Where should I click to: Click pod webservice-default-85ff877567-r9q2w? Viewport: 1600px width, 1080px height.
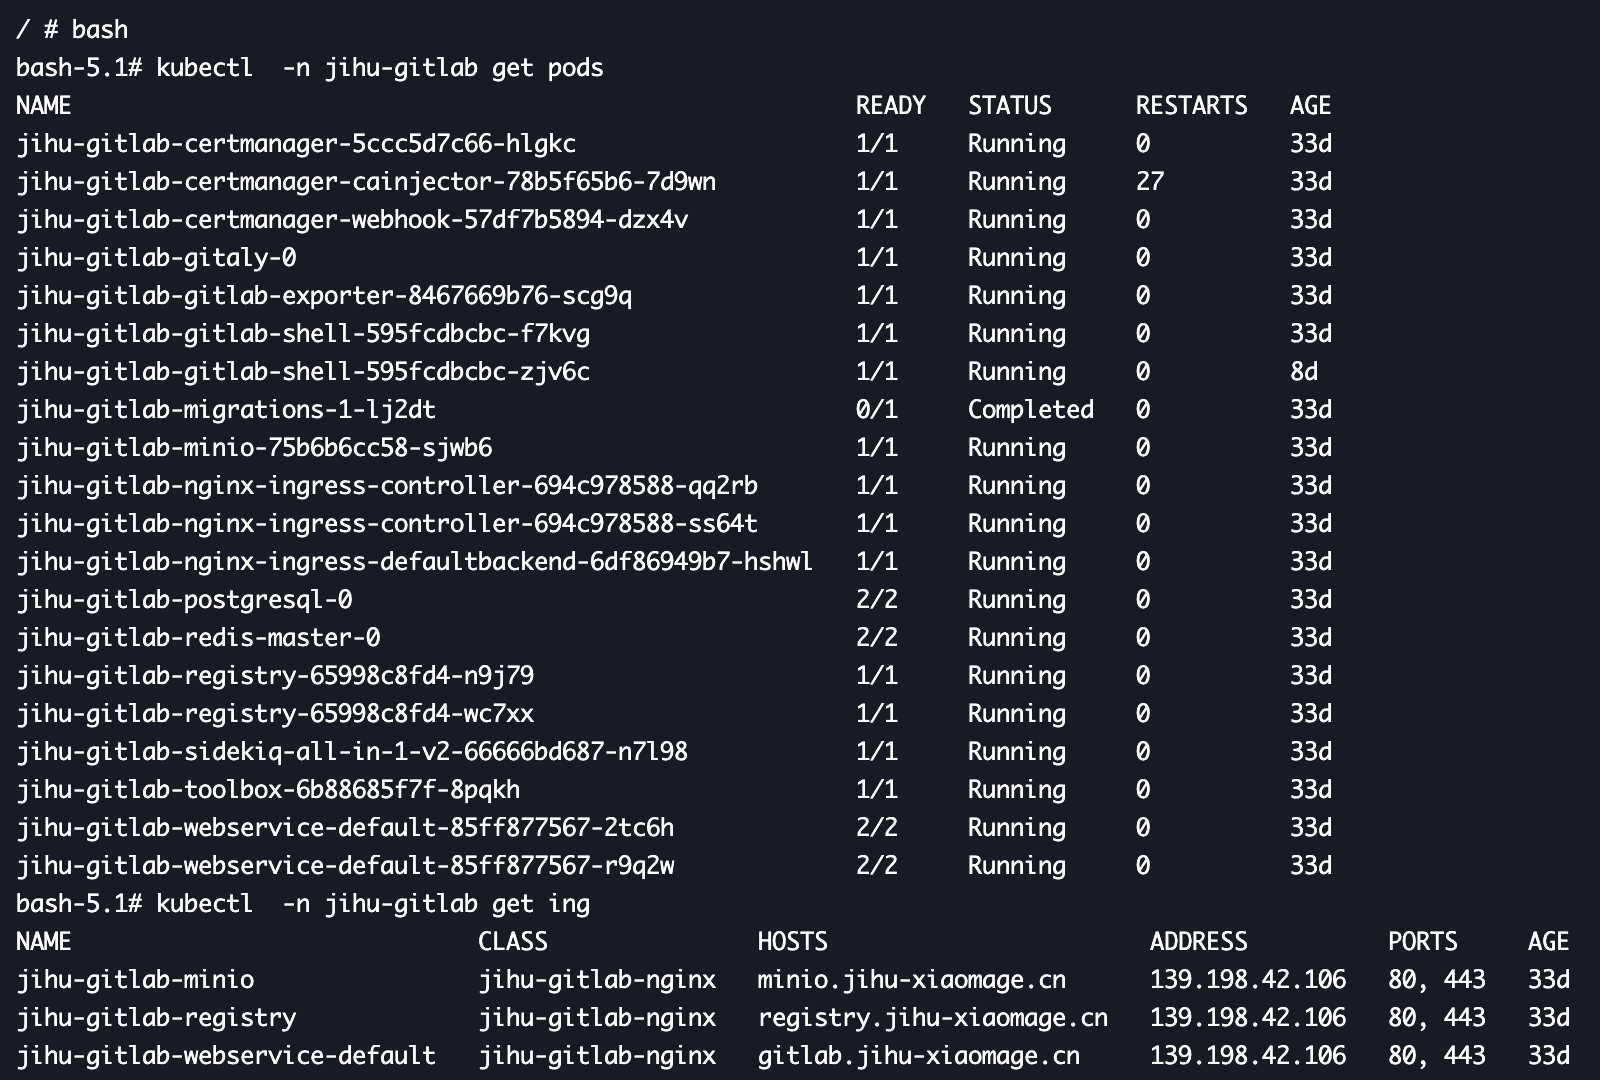point(345,866)
